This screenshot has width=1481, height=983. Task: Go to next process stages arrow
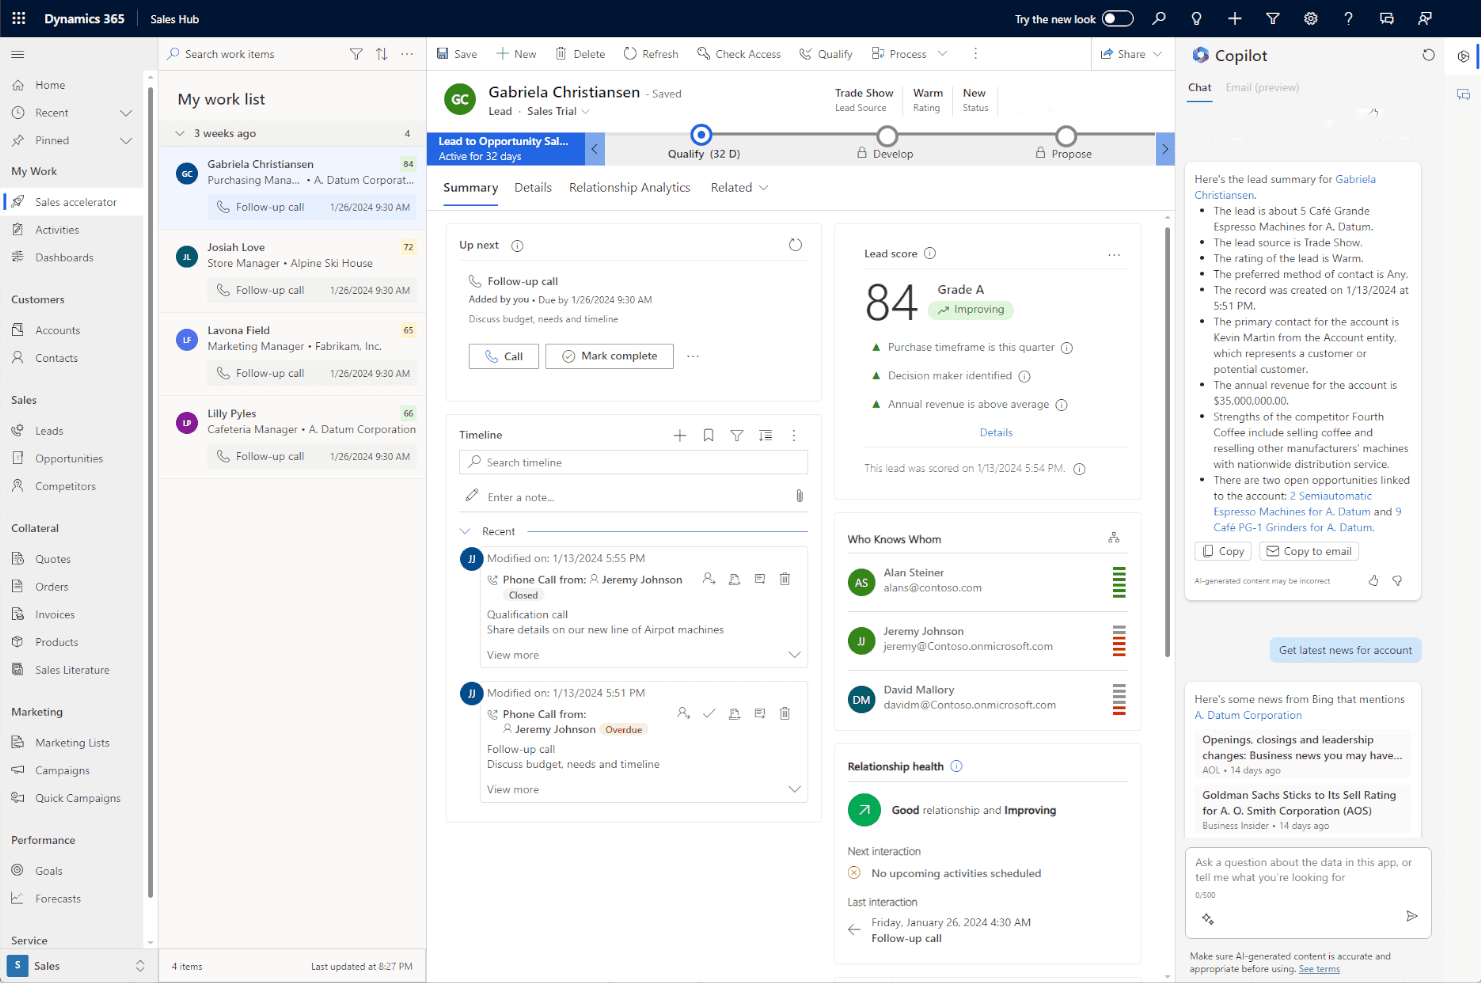click(x=1165, y=149)
